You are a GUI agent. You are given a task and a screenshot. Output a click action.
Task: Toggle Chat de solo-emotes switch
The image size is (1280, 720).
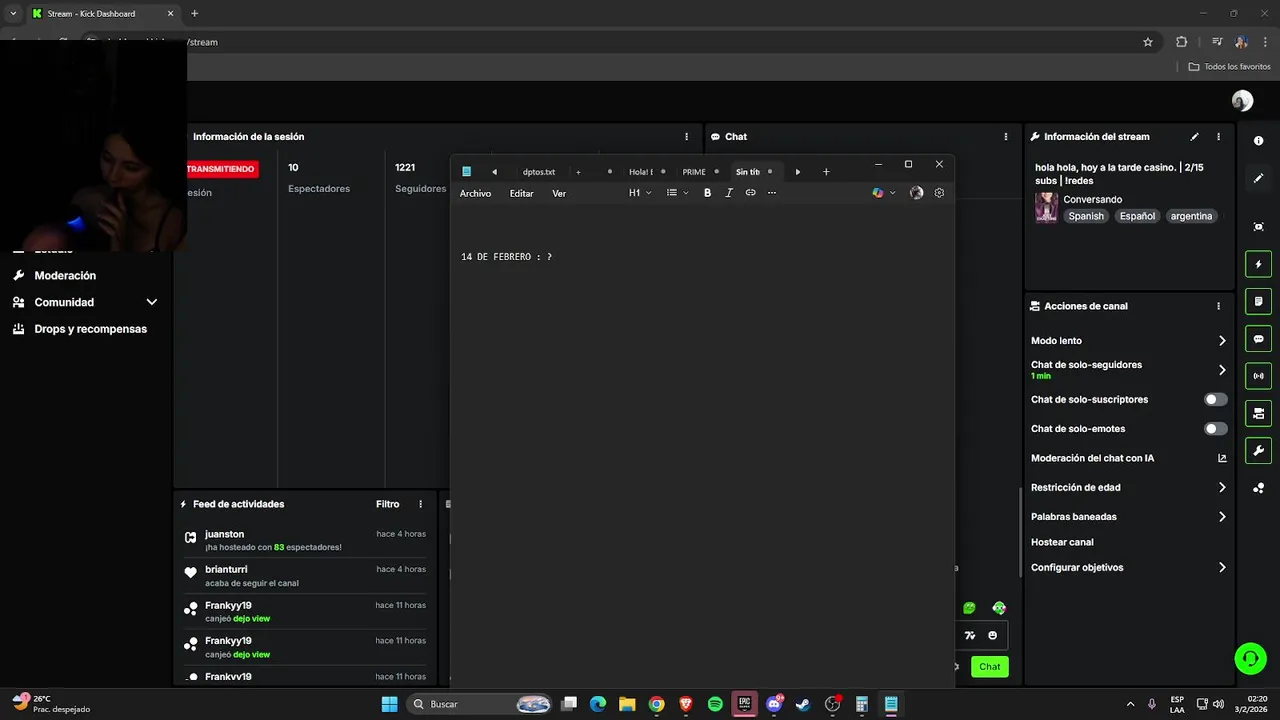(1215, 429)
